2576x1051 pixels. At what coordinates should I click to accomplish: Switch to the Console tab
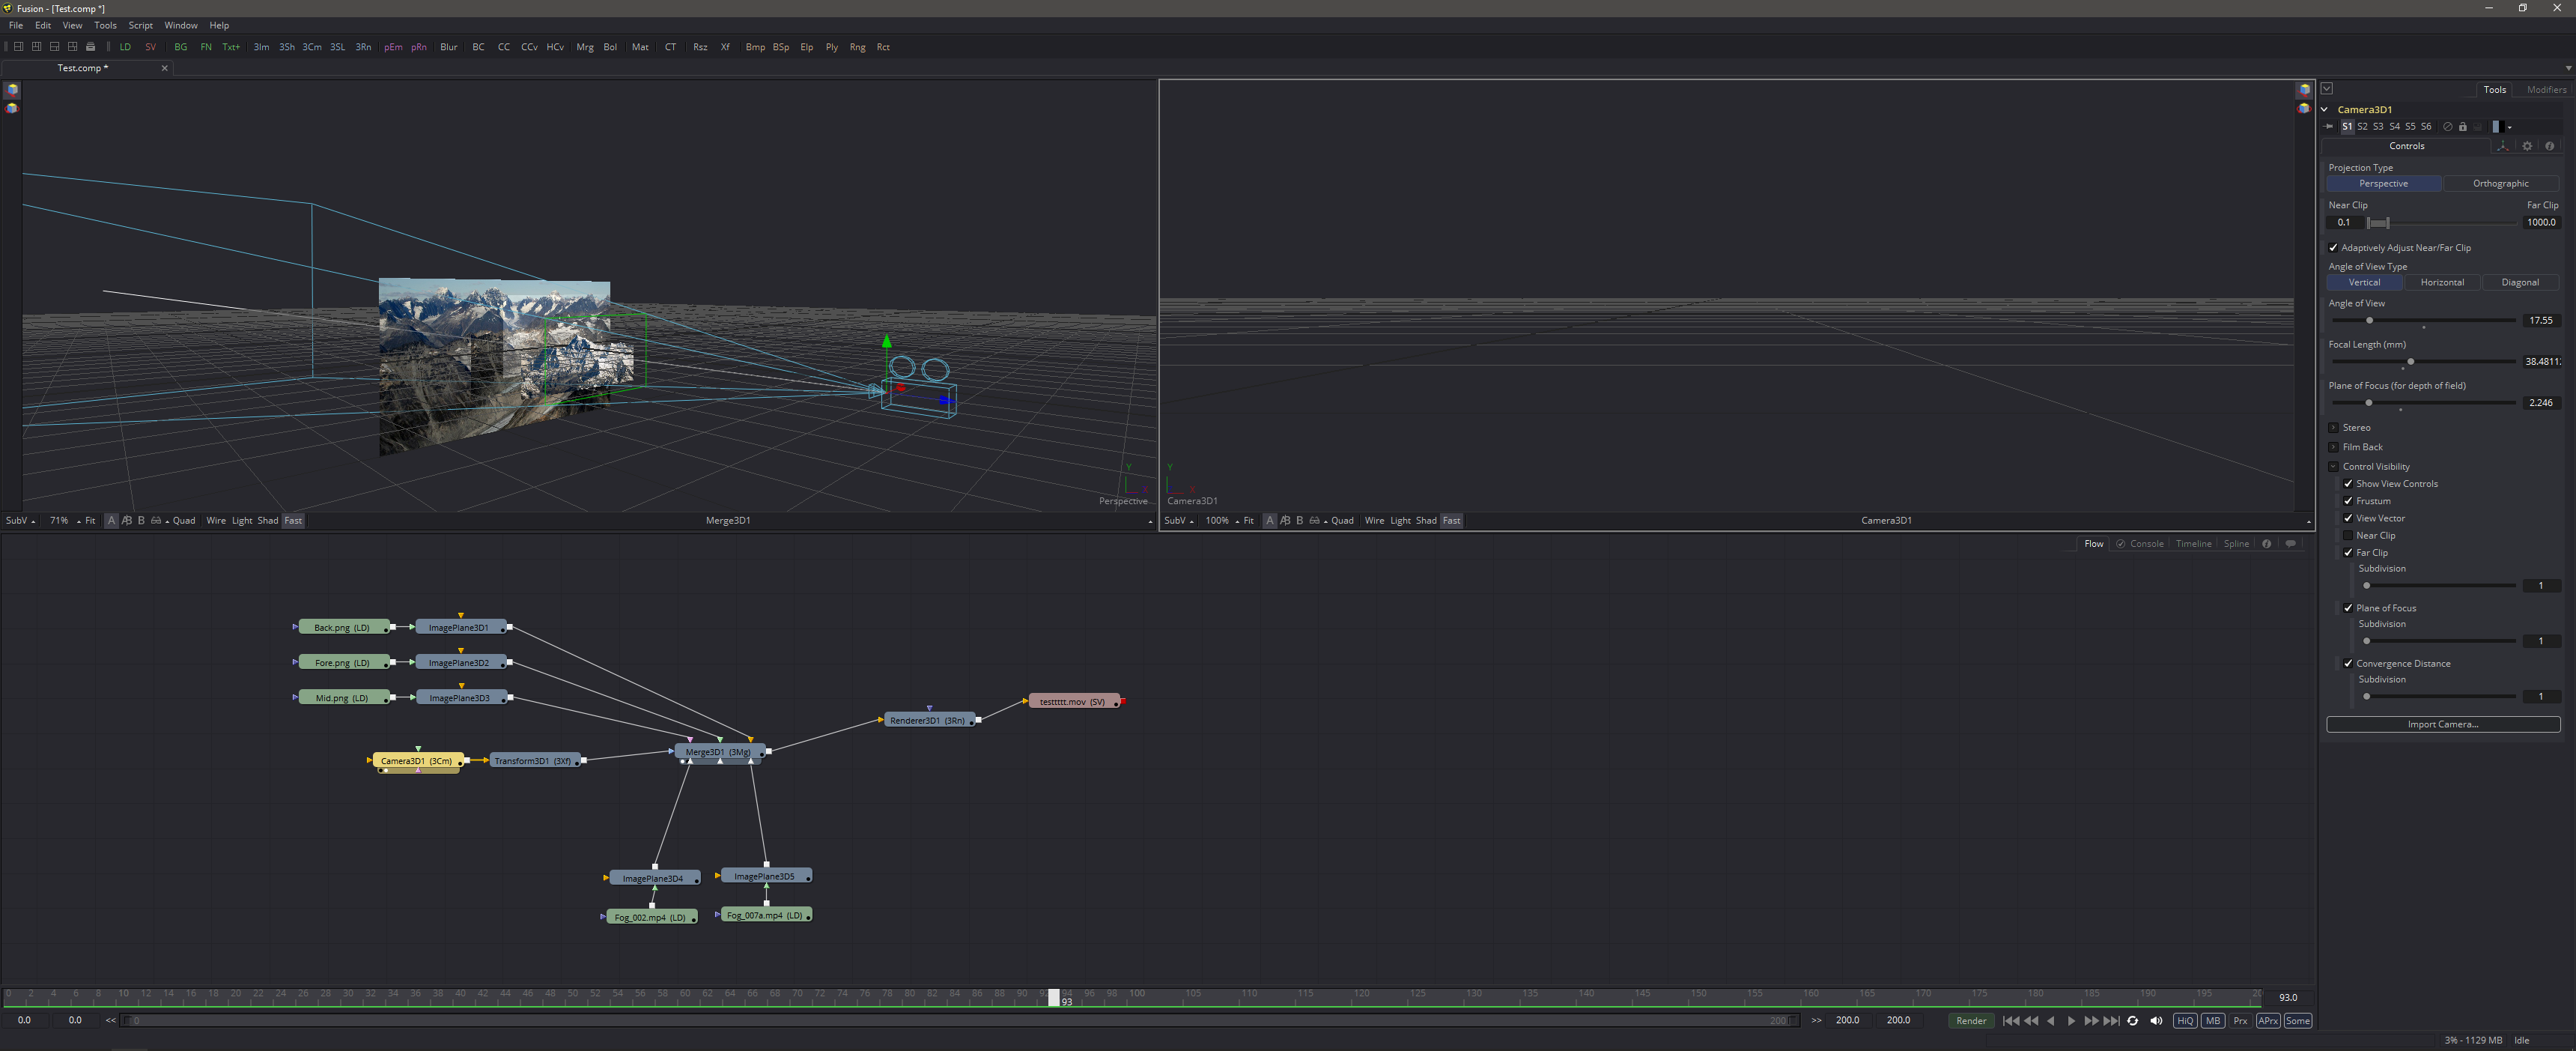(x=2146, y=544)
